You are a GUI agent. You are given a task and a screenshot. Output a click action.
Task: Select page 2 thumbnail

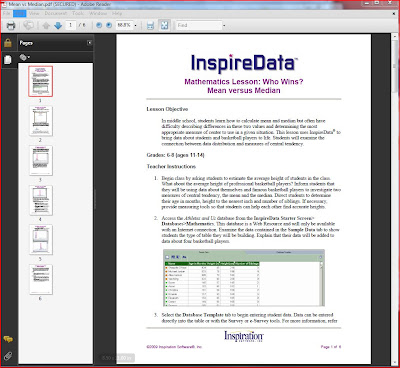click(x=41, y=121)
